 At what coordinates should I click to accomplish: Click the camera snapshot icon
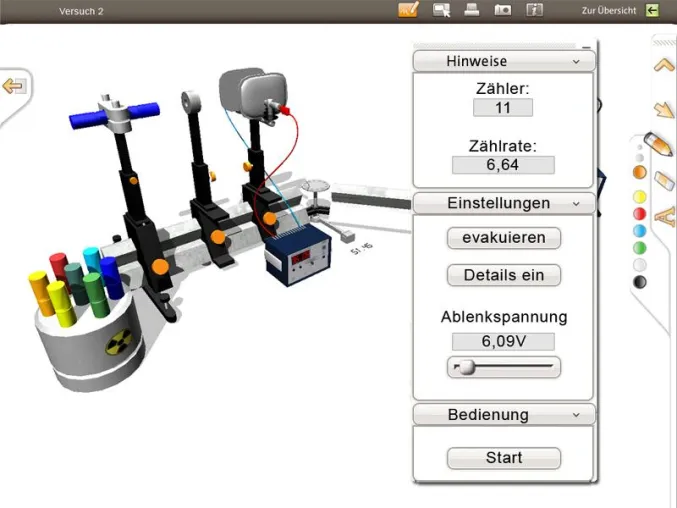(x=503, y=9)
